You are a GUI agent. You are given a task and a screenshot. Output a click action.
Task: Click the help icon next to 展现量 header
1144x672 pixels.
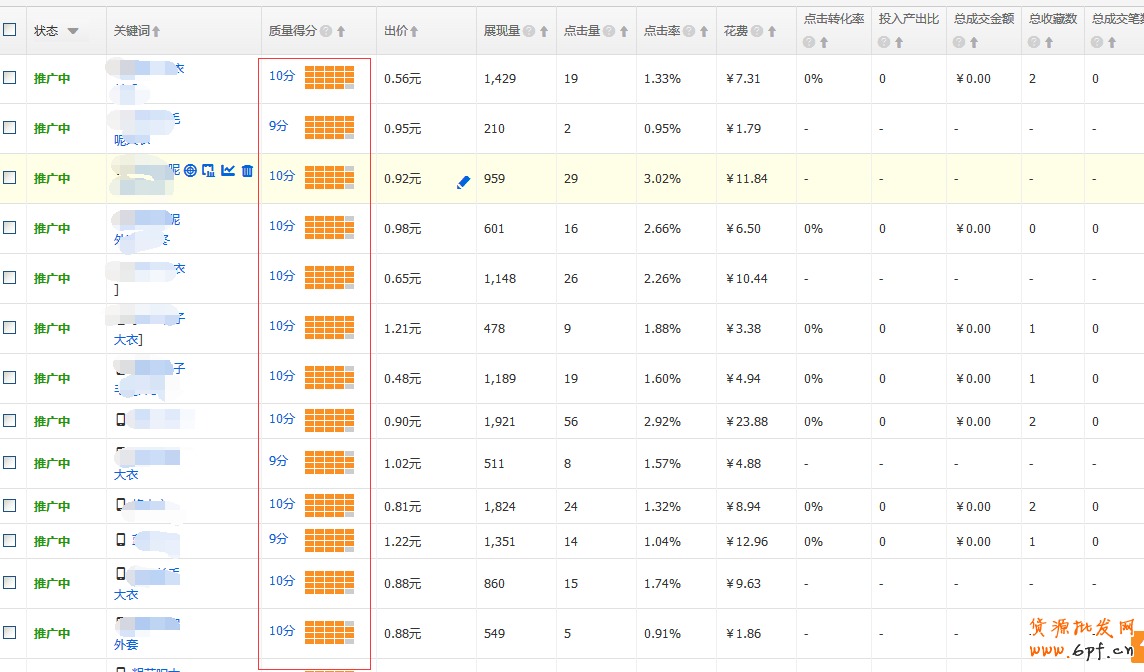point(529,31)
